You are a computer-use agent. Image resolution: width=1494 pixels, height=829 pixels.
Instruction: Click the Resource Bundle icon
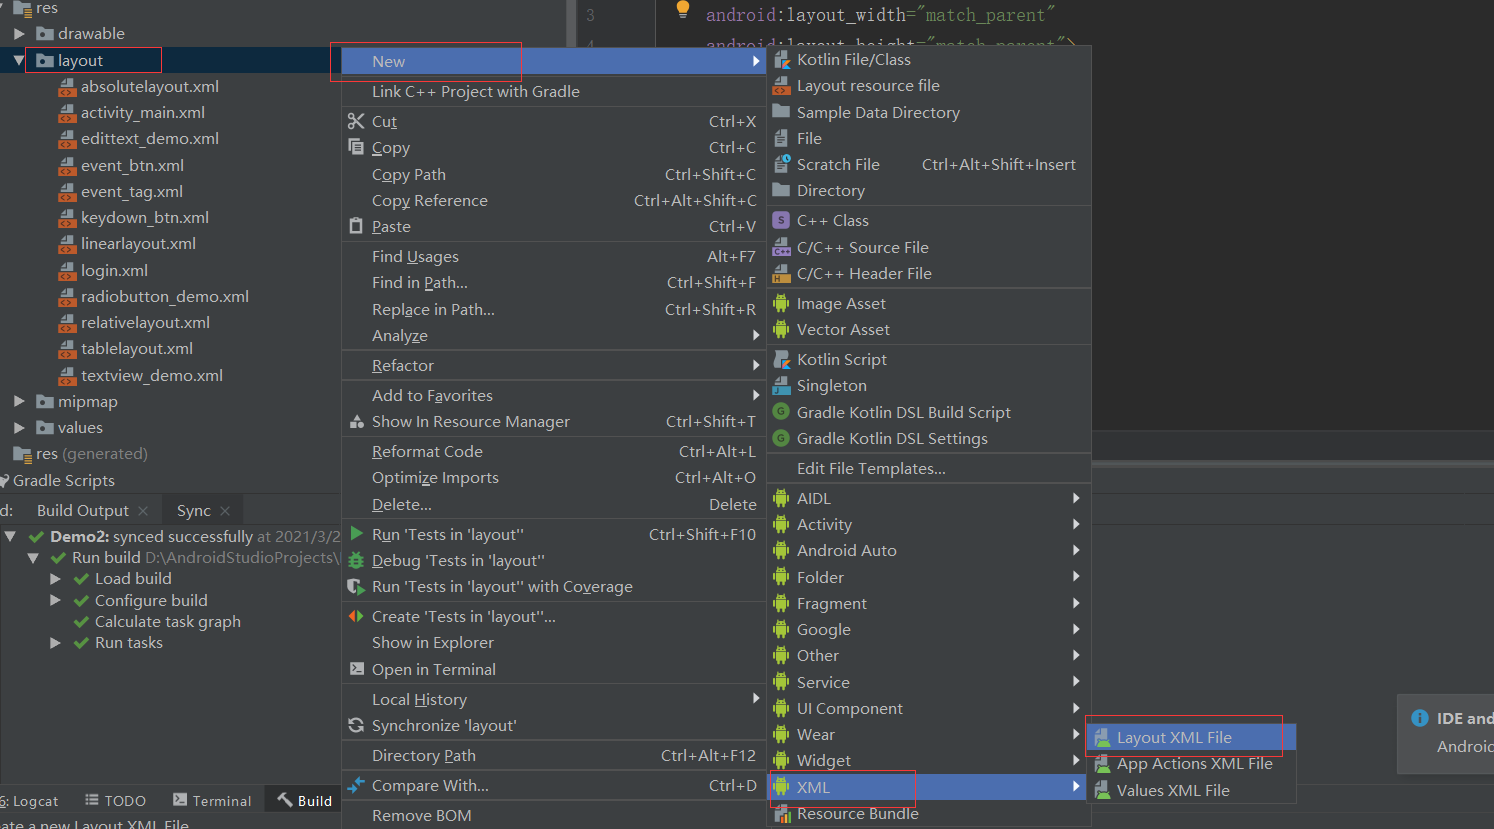[x=782, y=814]
